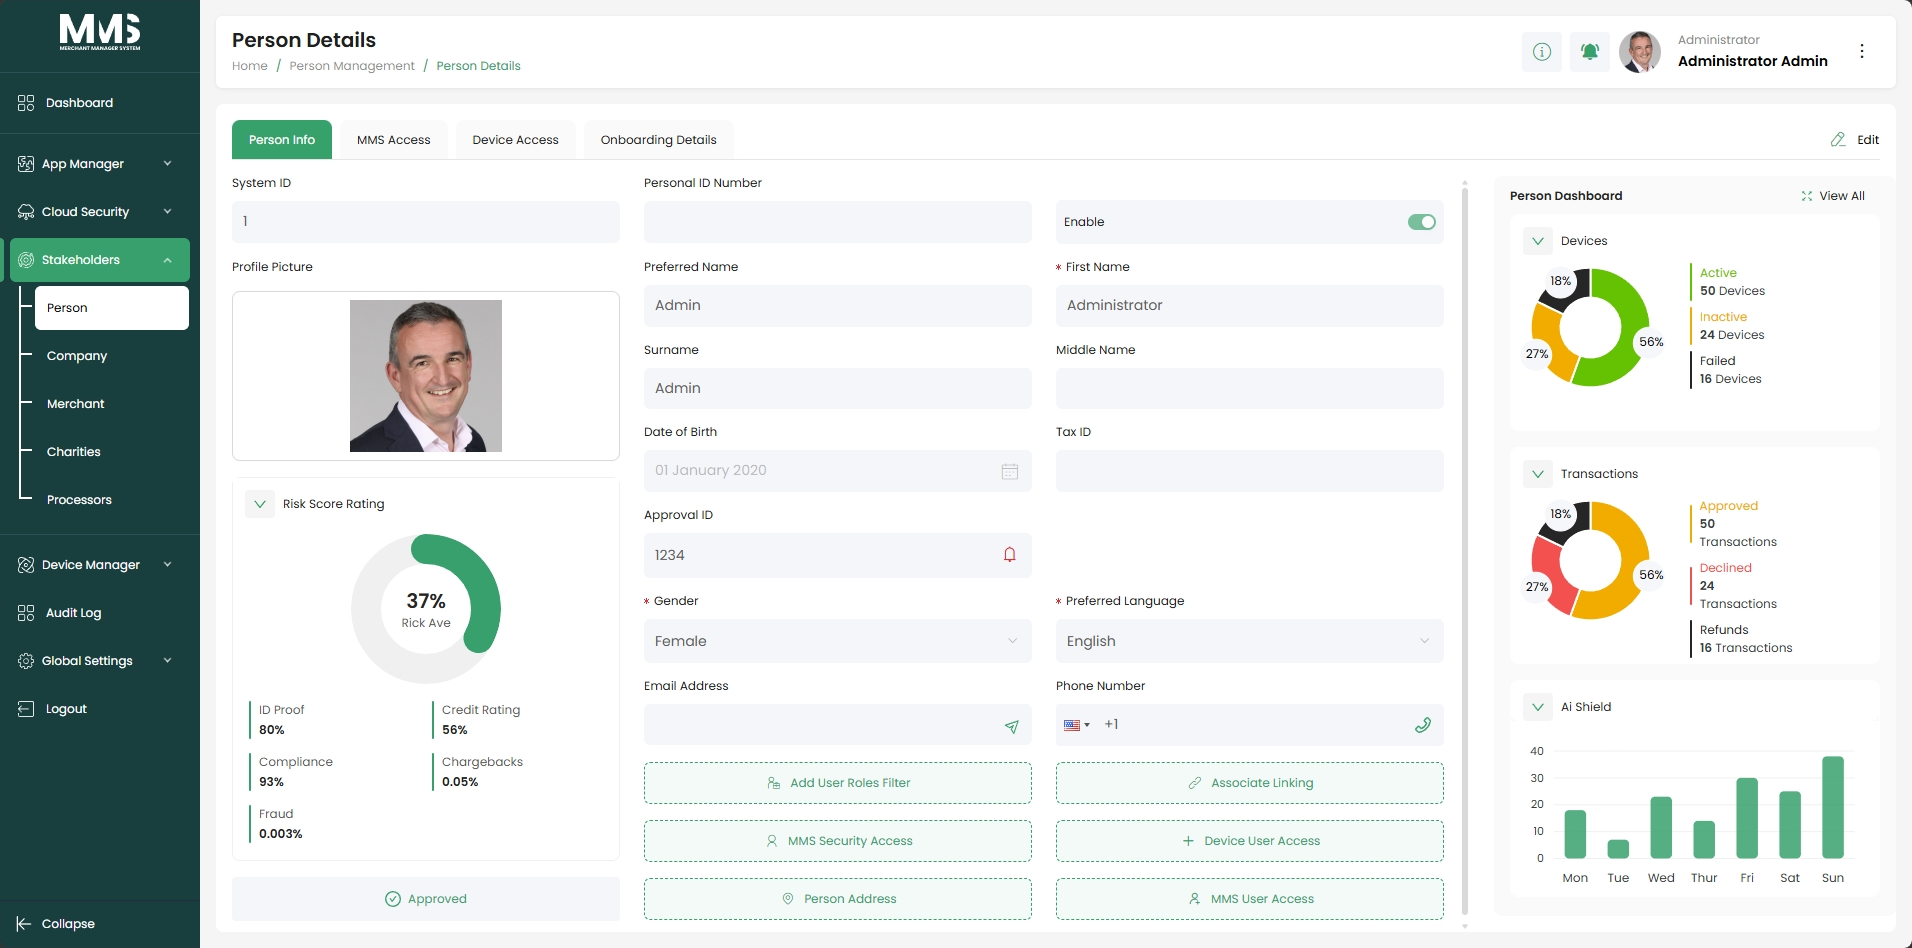Click the phone call icon in Phone Number
The image size is (1912, 948).
(x=1422, y=725)
